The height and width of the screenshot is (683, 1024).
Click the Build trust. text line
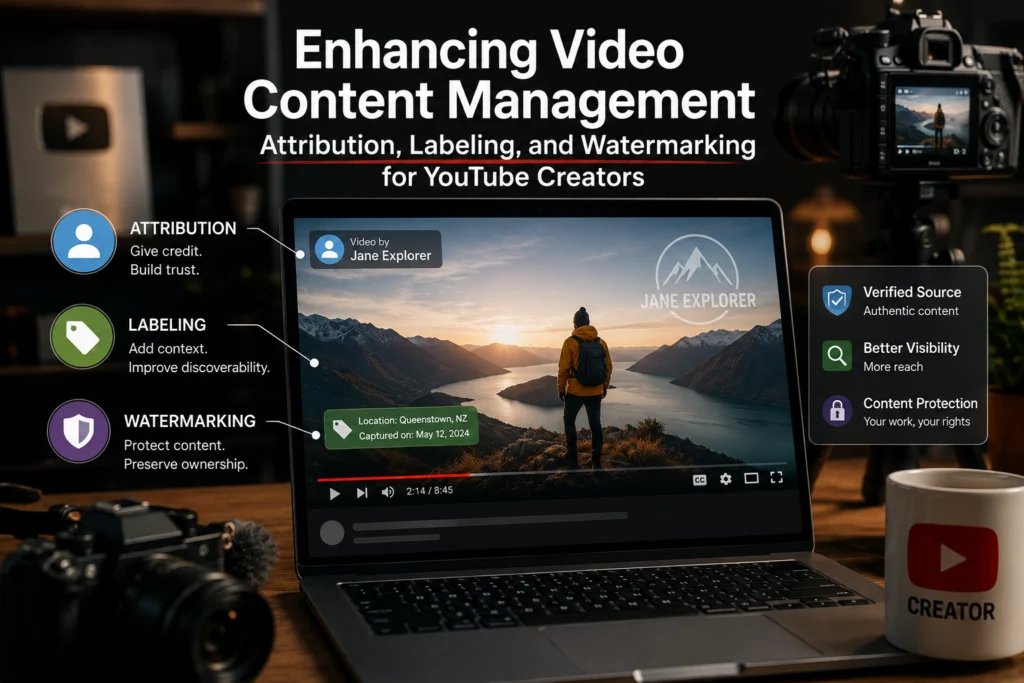click(x=164, y=270)
